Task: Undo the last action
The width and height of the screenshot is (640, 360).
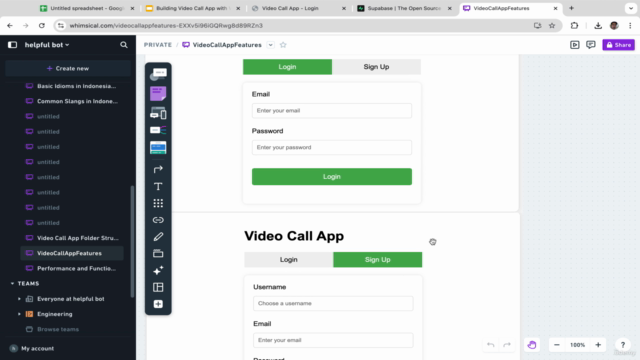Action: tap(491, 345)
